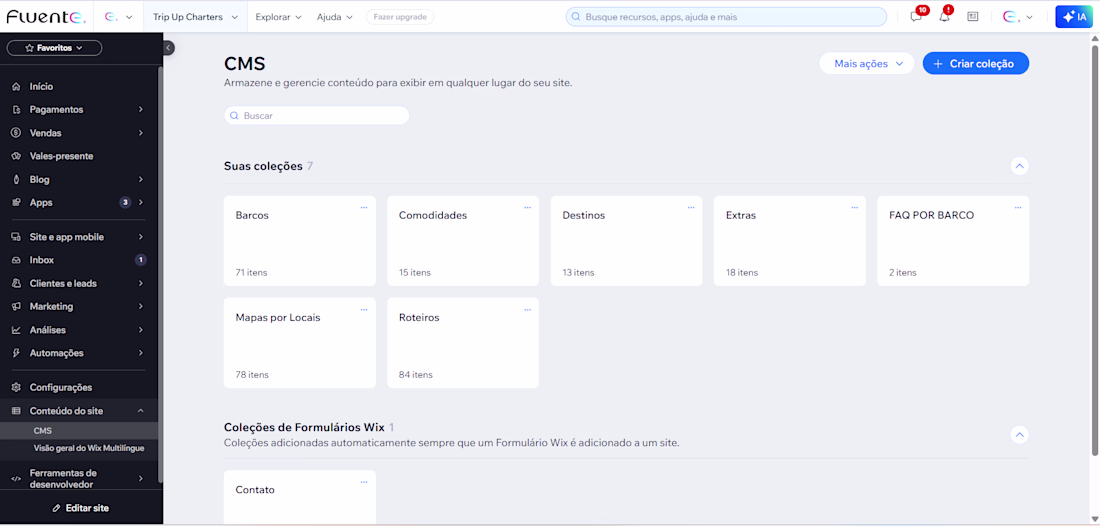Open more options for Roteiros collection

pyautogui.click(x=528, y=309)
